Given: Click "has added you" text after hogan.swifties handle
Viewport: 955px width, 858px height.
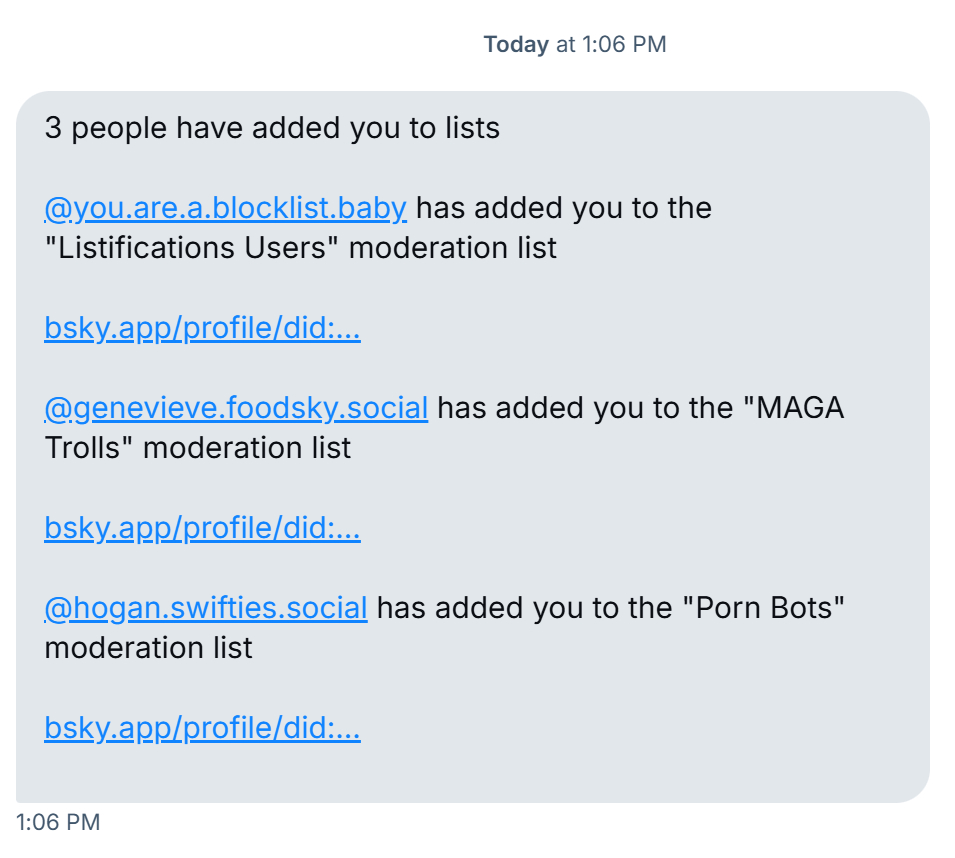Looking at the screenshot, I should point(470,607).
